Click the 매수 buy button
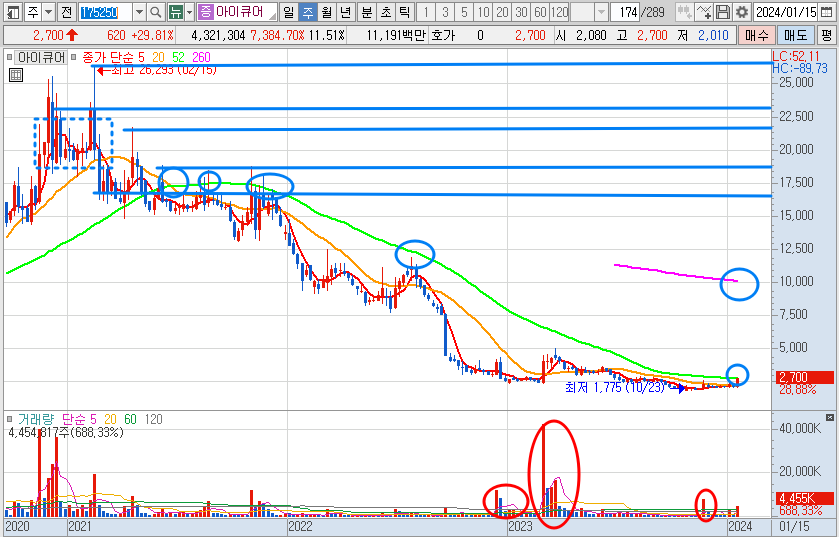Image resolution: width=839 pixels, height=537 pixels. point(757,35)
